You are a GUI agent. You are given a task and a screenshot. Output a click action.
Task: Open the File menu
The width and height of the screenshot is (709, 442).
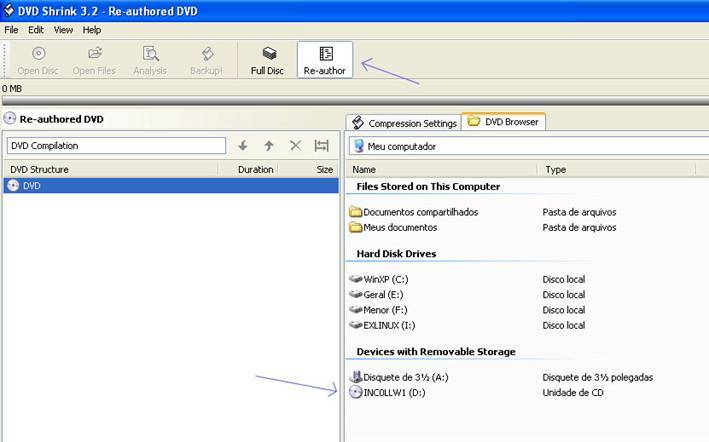[11, 30]
